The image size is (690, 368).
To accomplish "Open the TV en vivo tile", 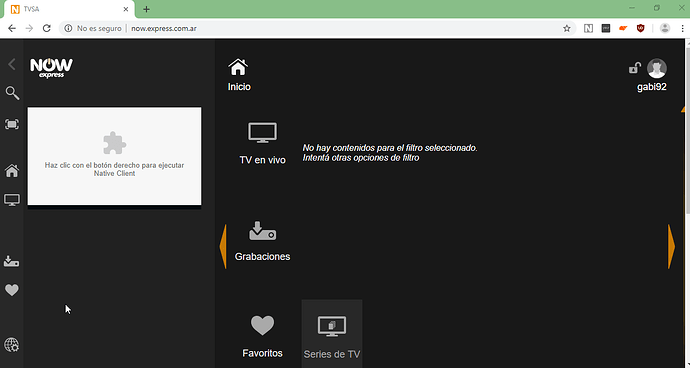I will [x=262, y=144].
